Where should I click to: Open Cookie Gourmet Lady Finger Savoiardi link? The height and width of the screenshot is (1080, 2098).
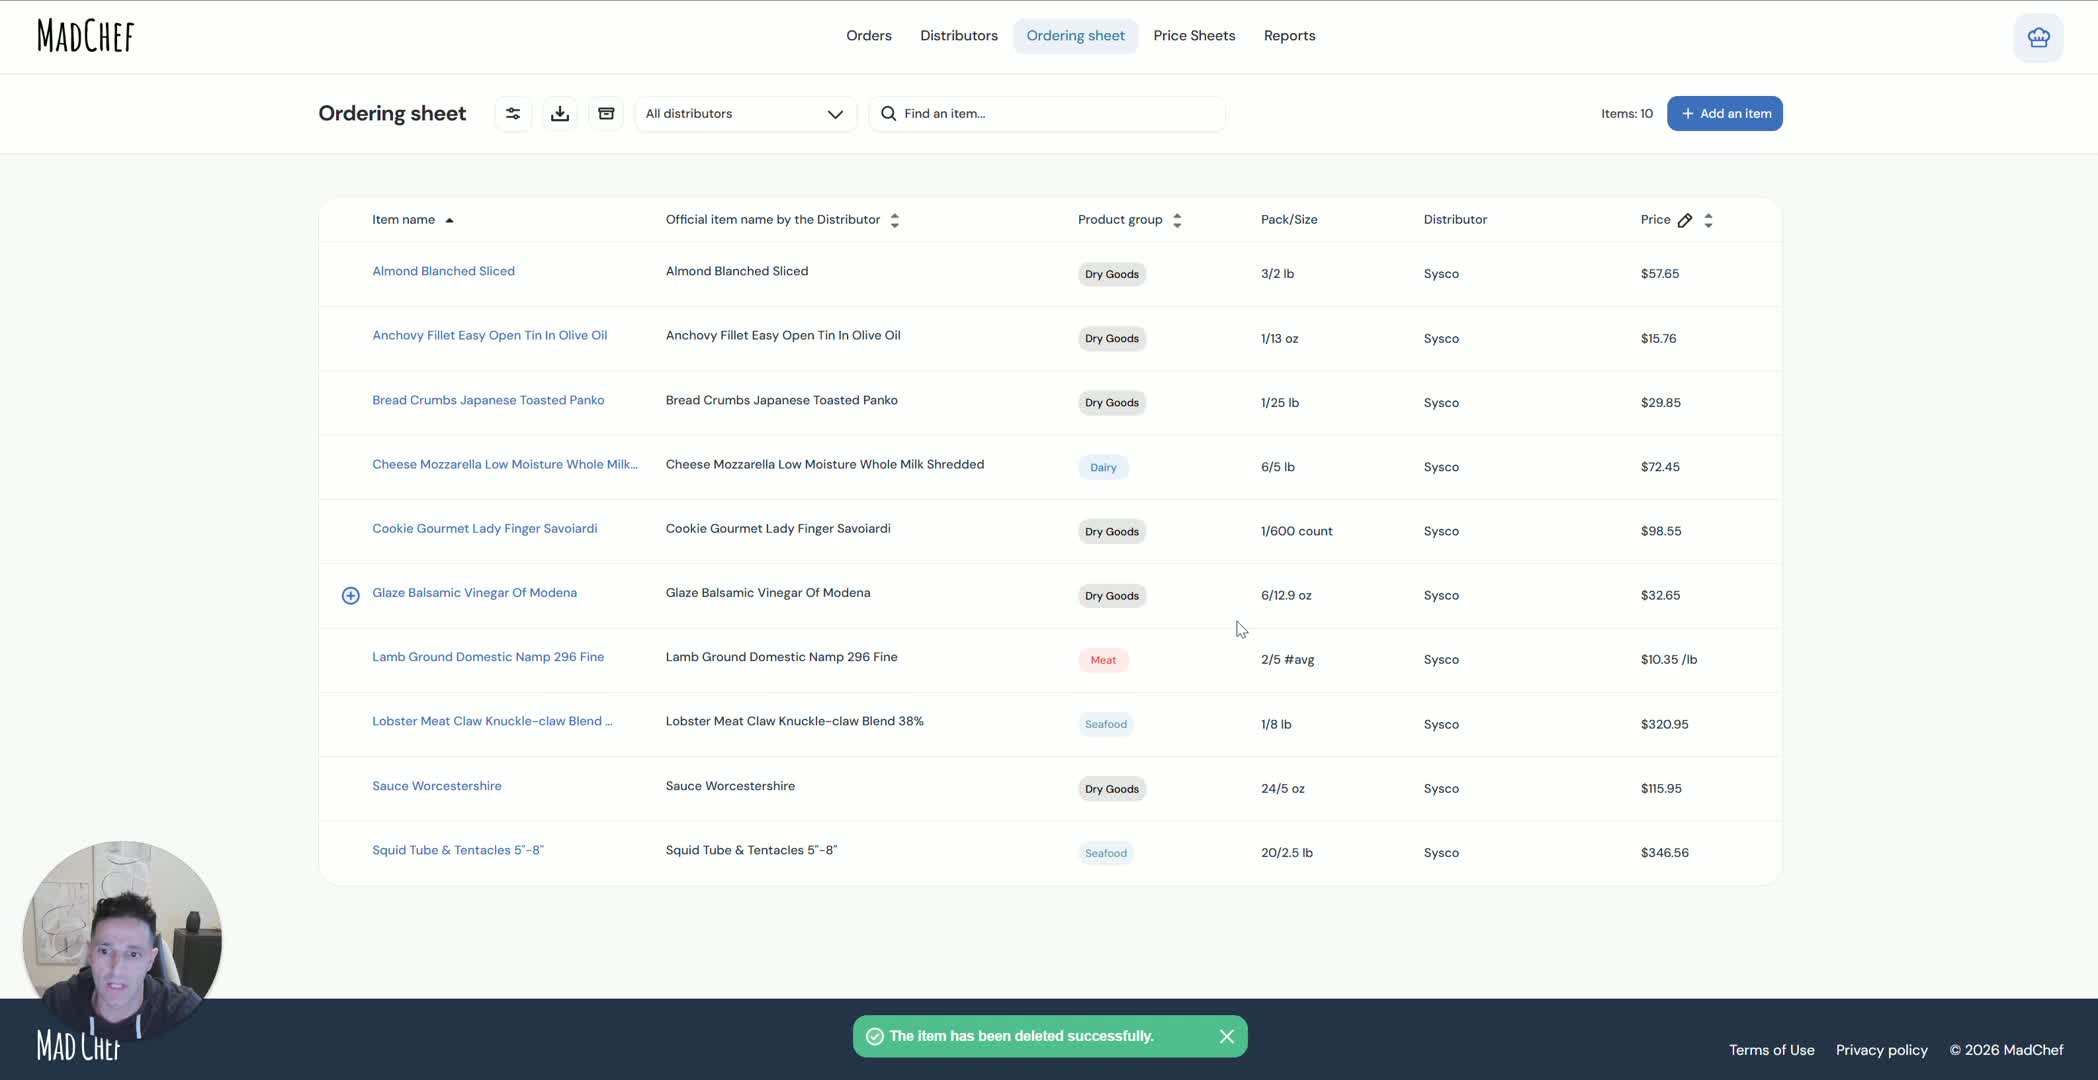tap(485, 529)
